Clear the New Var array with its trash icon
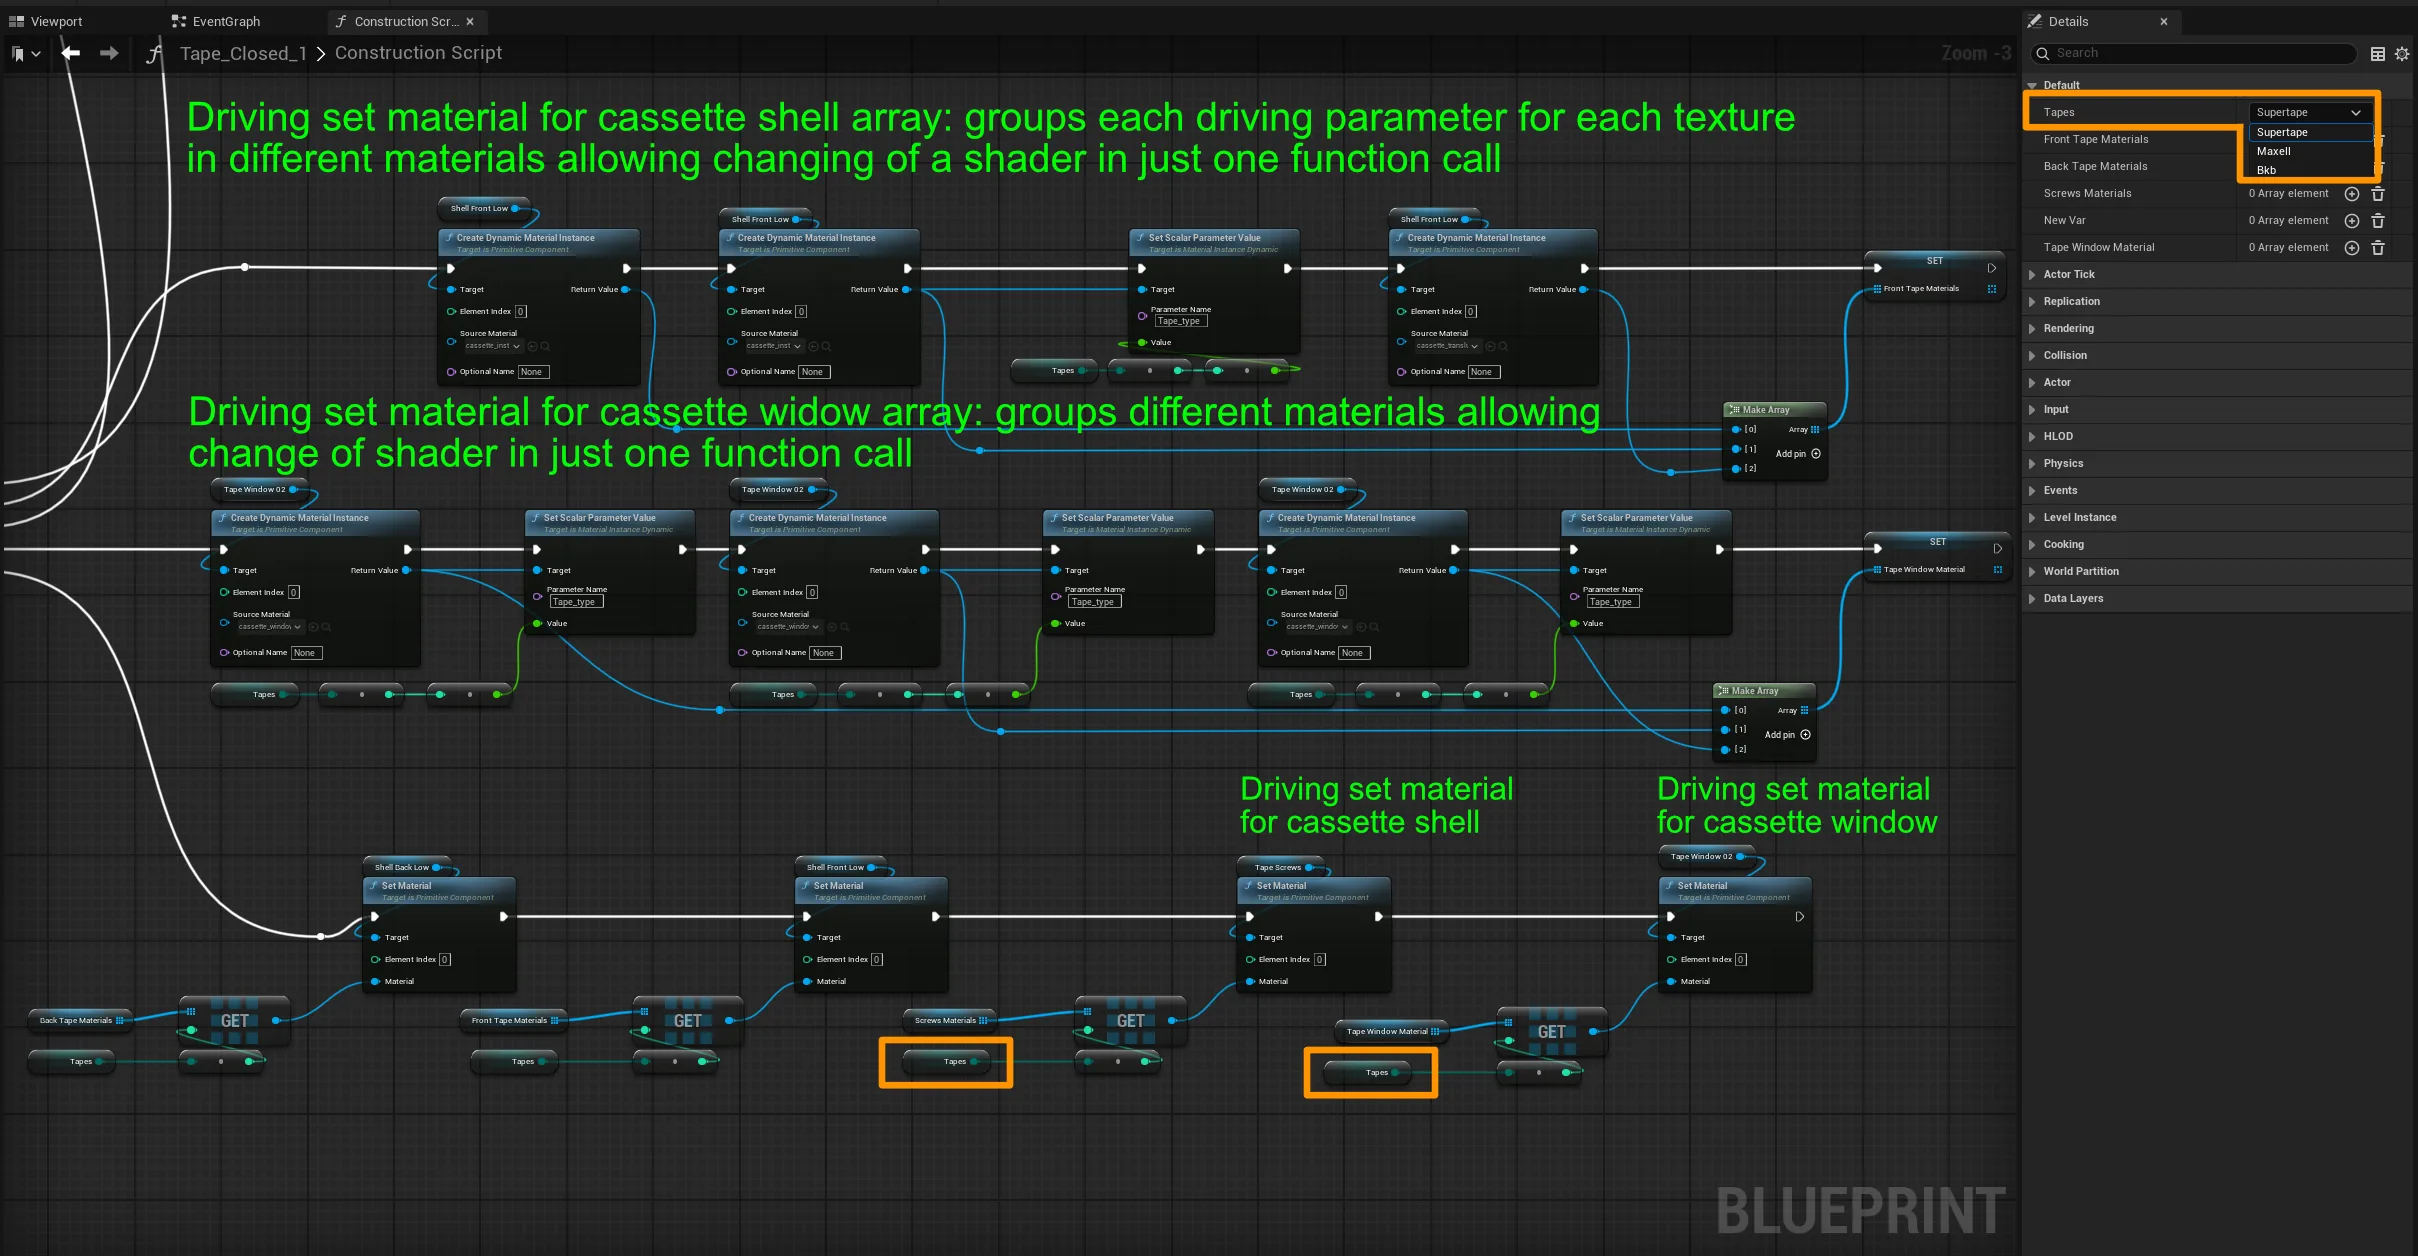This screenshot has height=1256, width=2418. [2378, 220]
